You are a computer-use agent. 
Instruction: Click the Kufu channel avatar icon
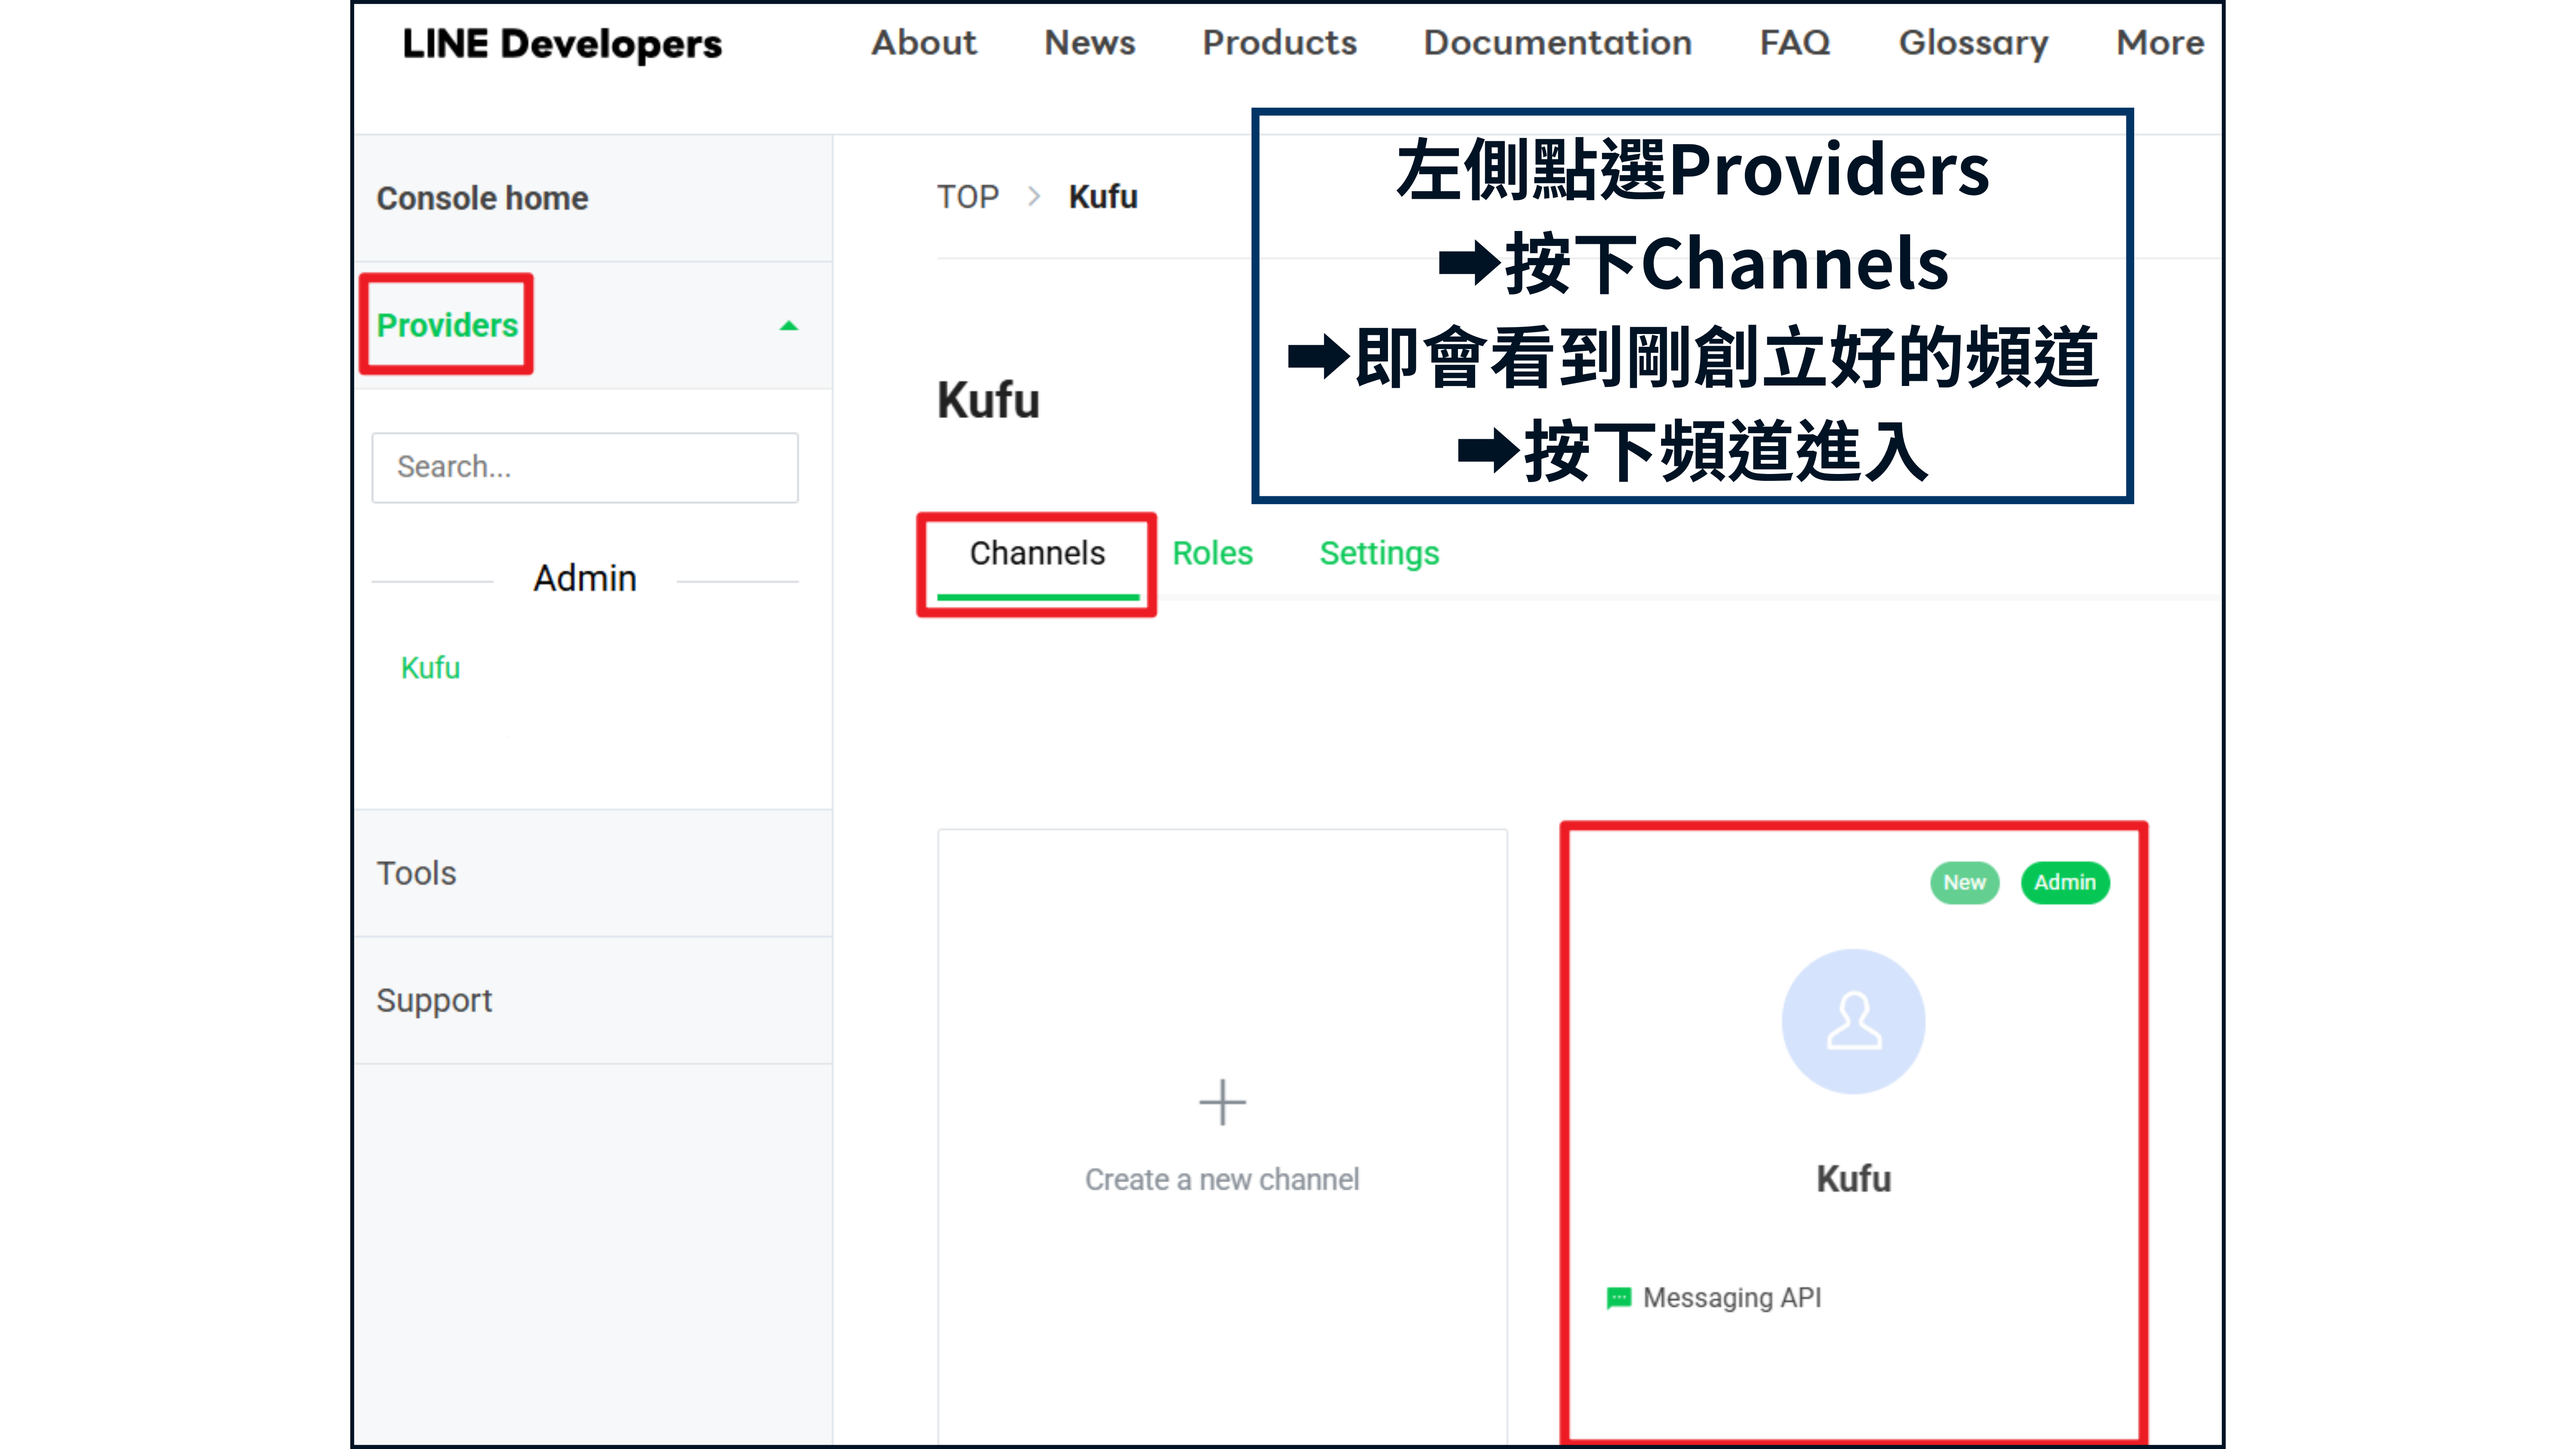(x=1853, y=1021)
